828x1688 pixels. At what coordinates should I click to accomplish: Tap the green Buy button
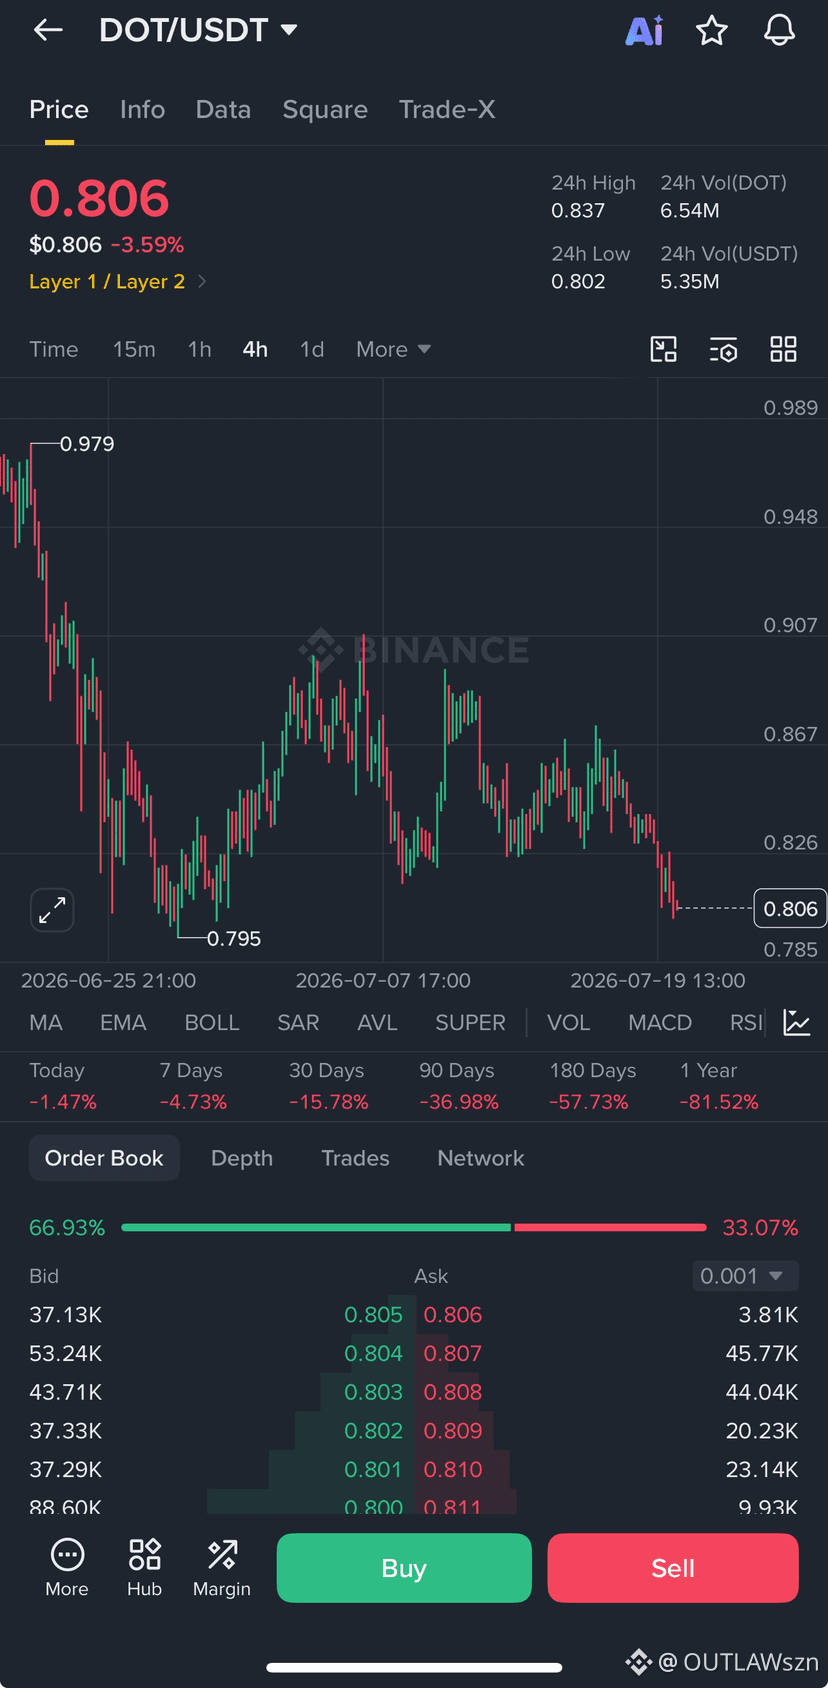click(404, 1568)
